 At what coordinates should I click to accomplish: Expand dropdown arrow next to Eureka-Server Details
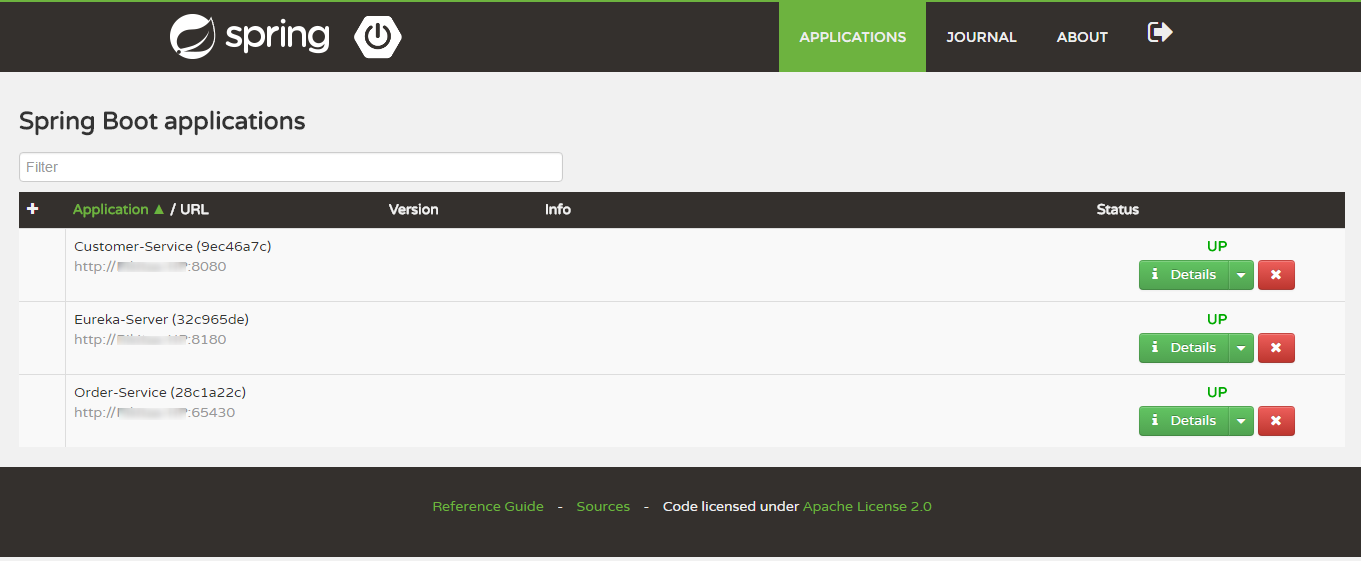click(x=1241, y=348)
